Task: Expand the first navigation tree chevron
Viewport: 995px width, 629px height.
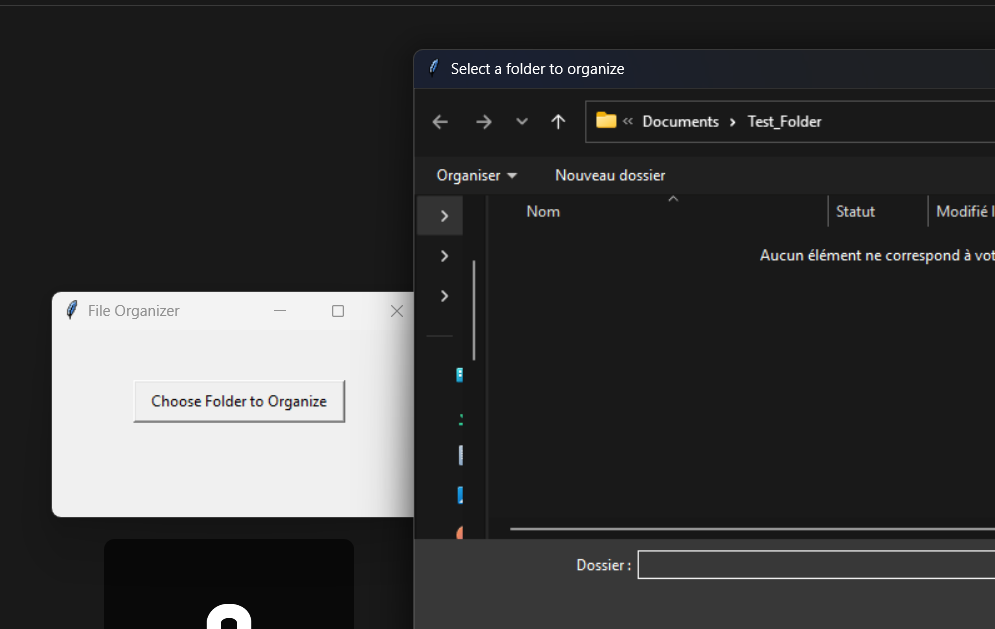Action: click(x=444, y=216)
